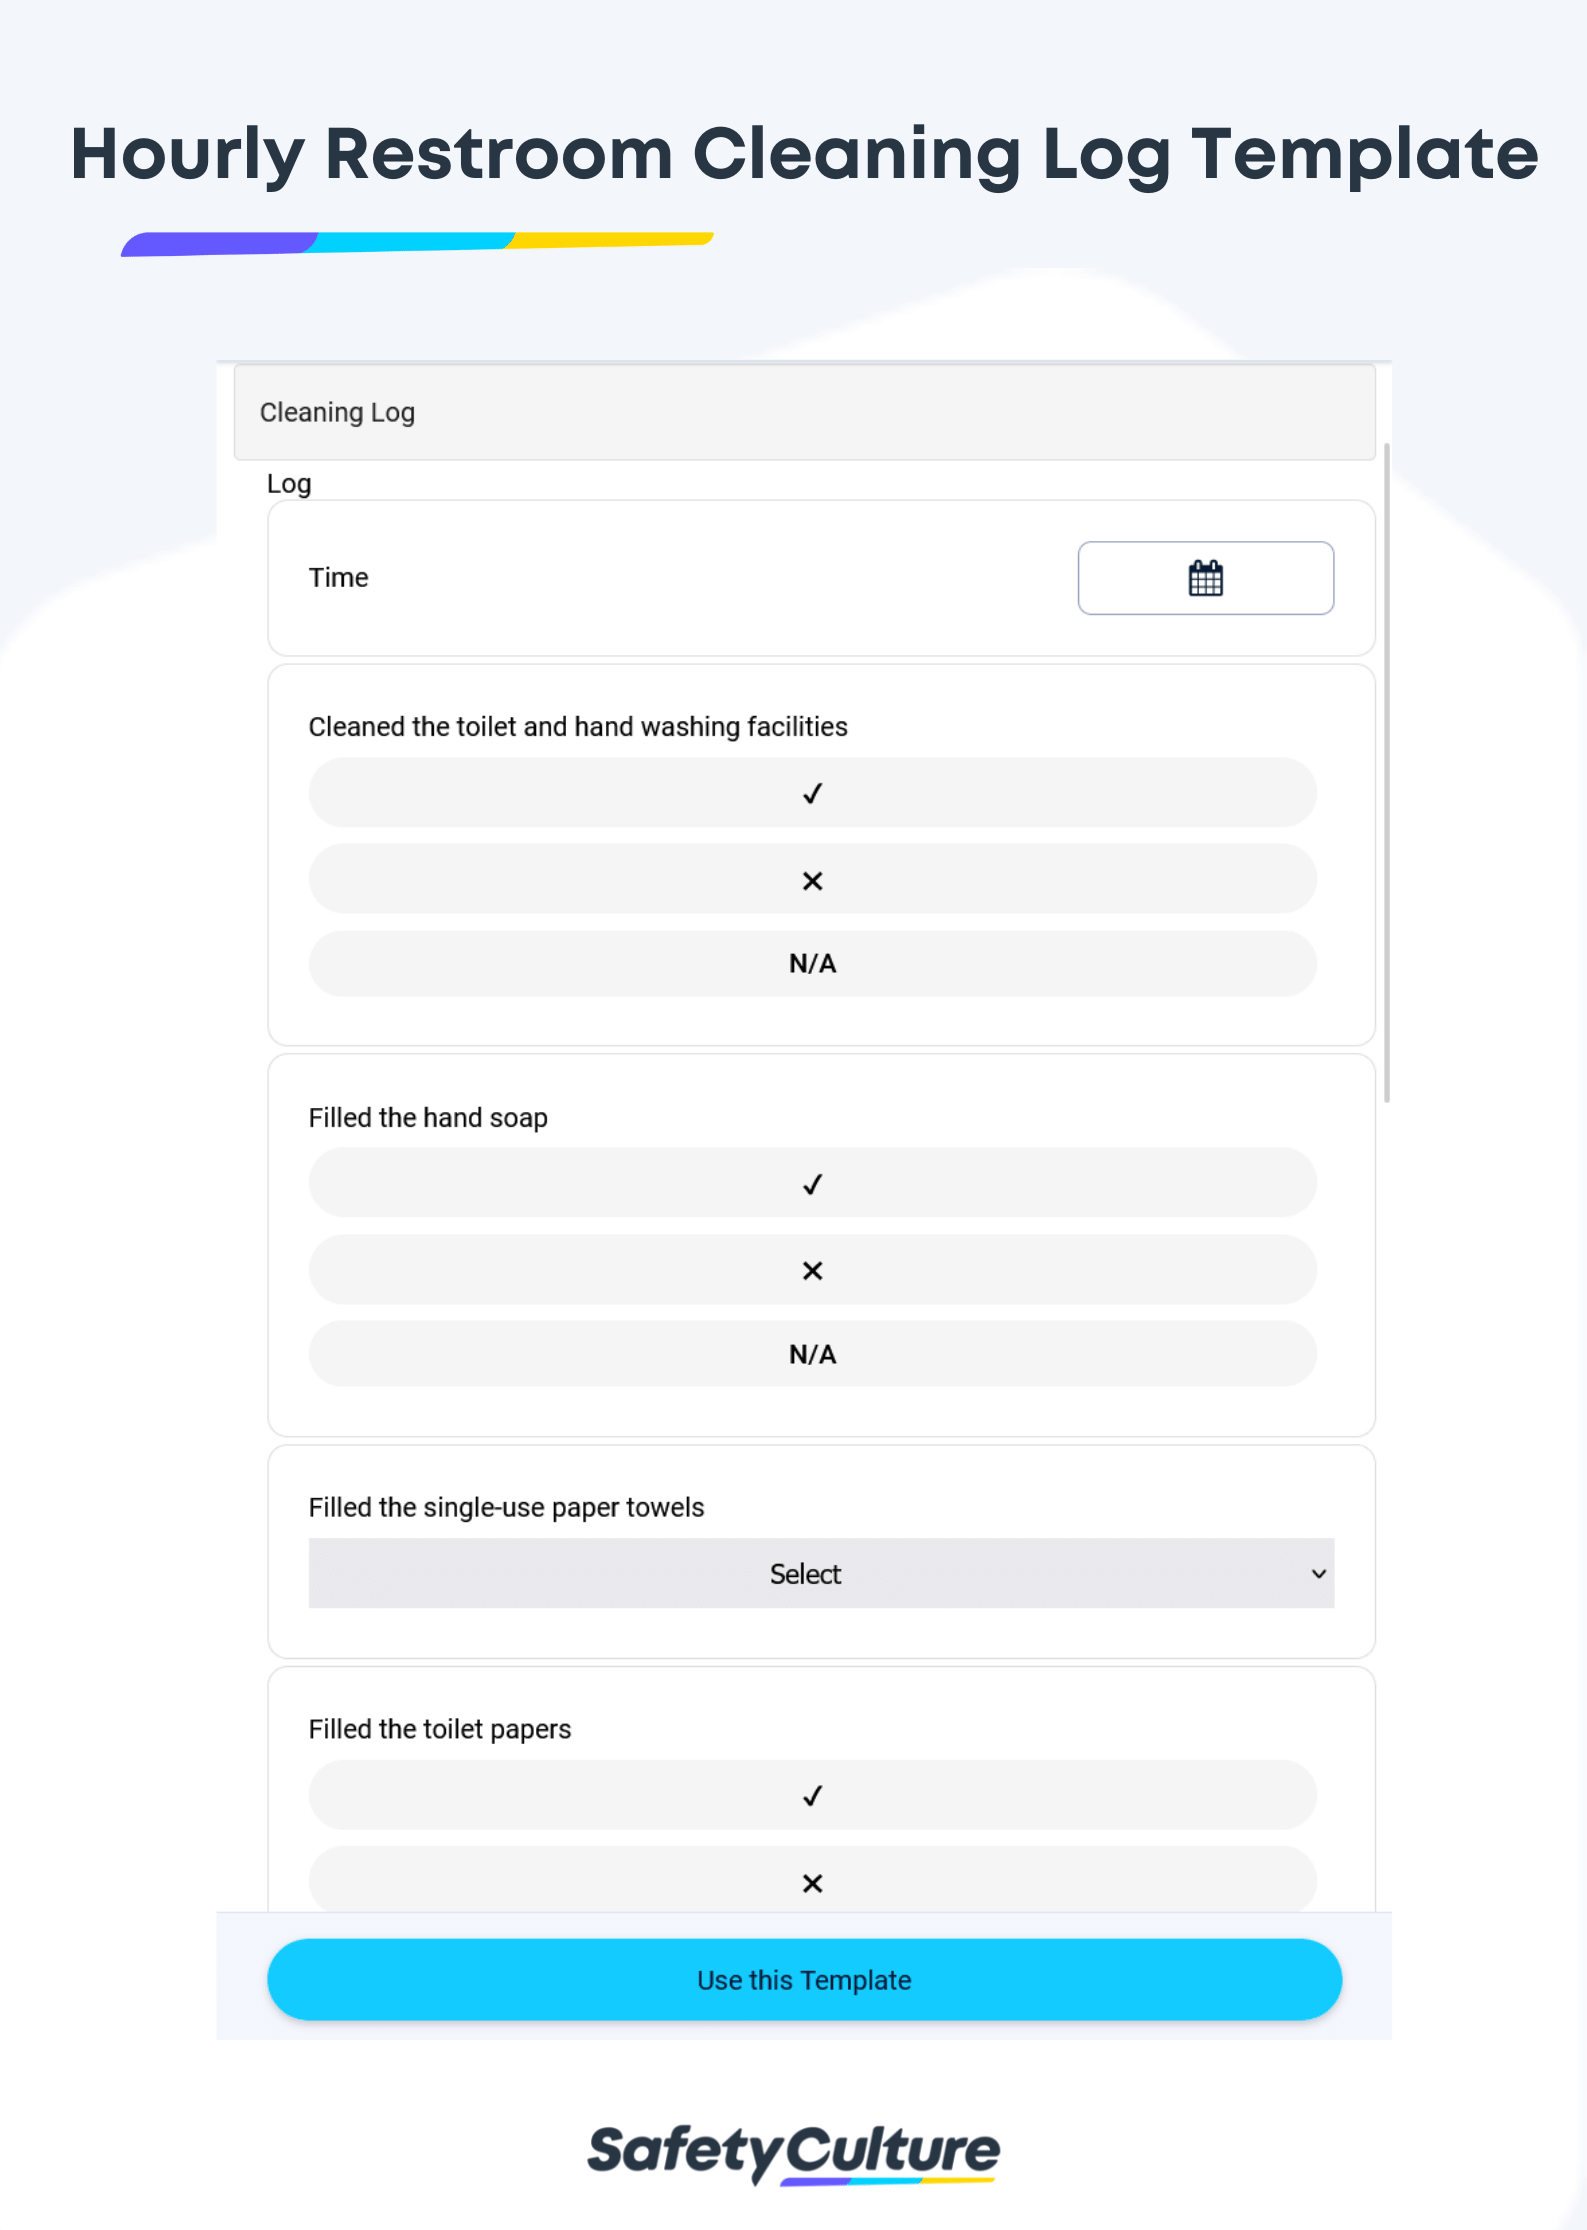Open the Select dropdown for paper towels
This screenshot has height=2230, width=1587.
tap(818, 1573)
